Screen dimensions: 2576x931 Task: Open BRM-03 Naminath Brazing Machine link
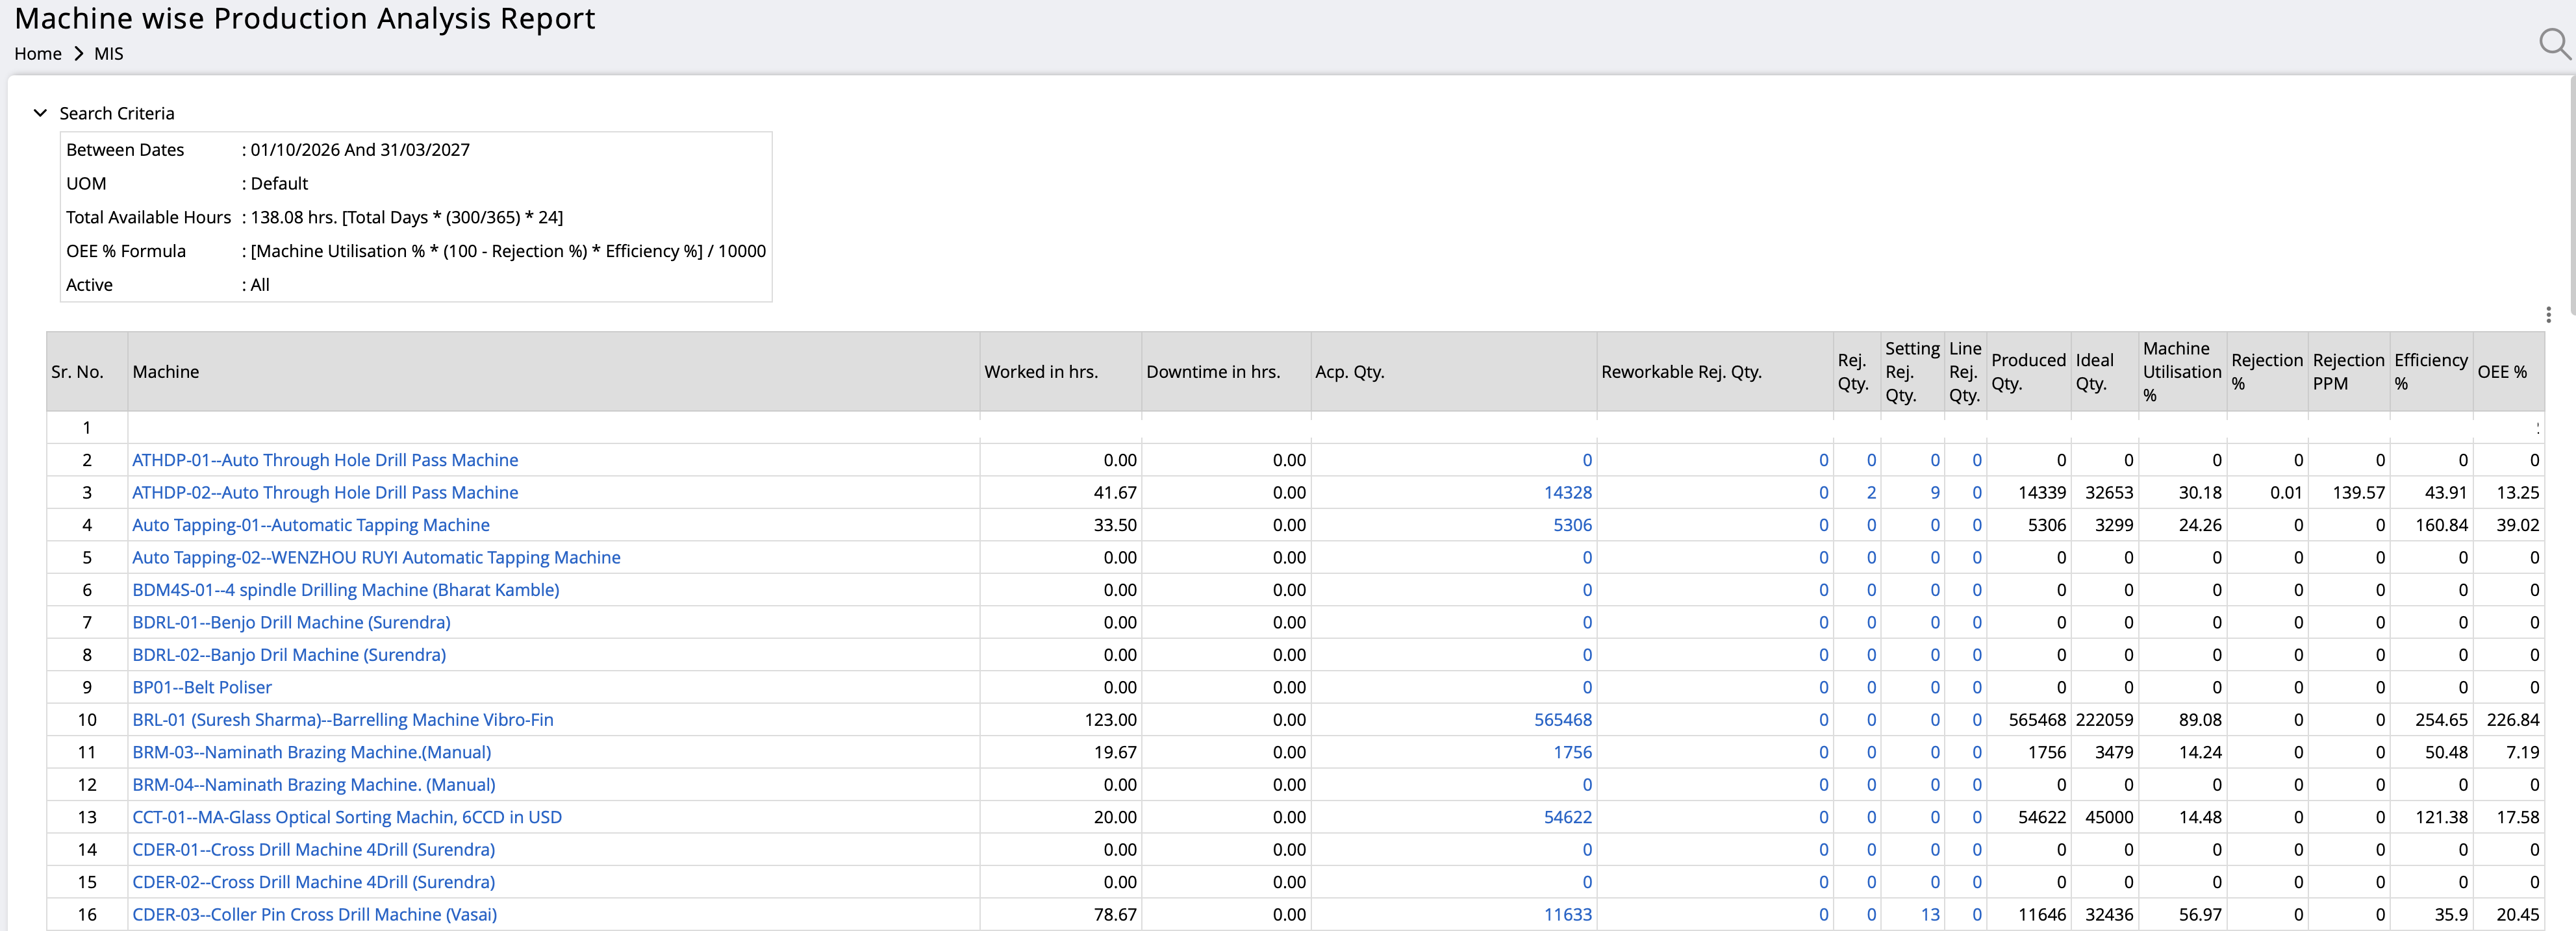312,752
